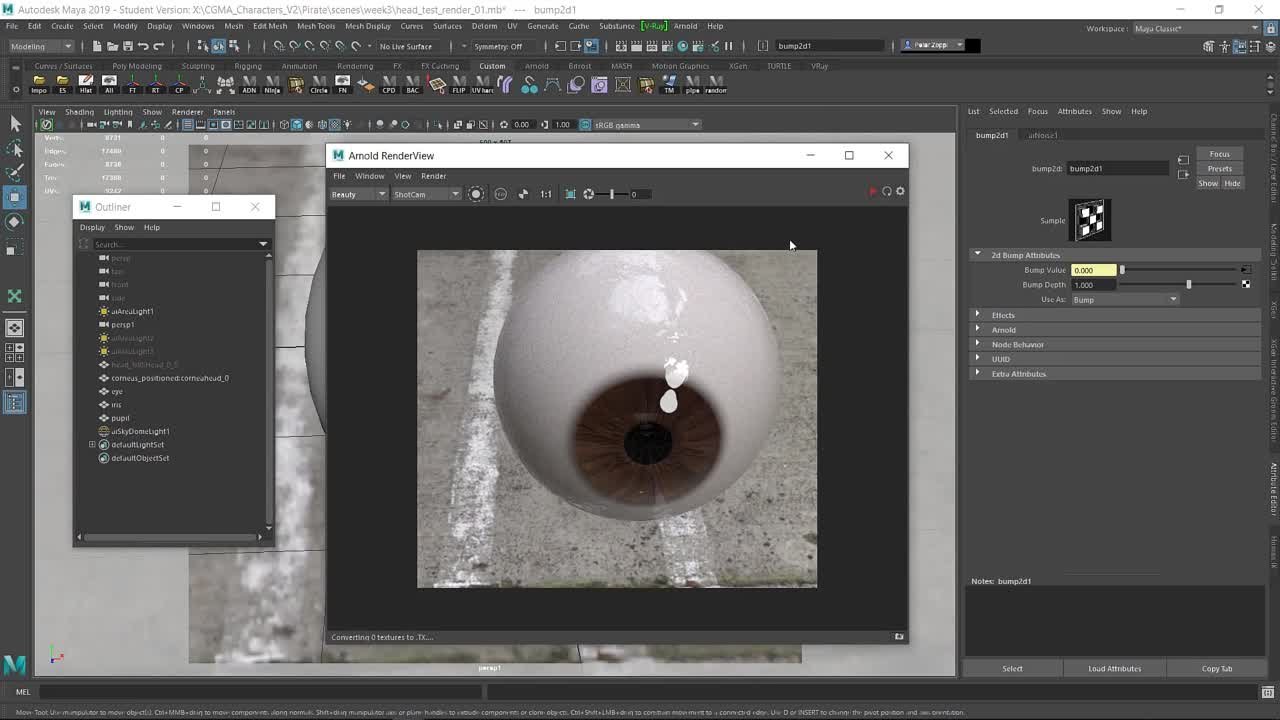Click the Bump Depth slider
The image size is (1280, 720).
1180,285
